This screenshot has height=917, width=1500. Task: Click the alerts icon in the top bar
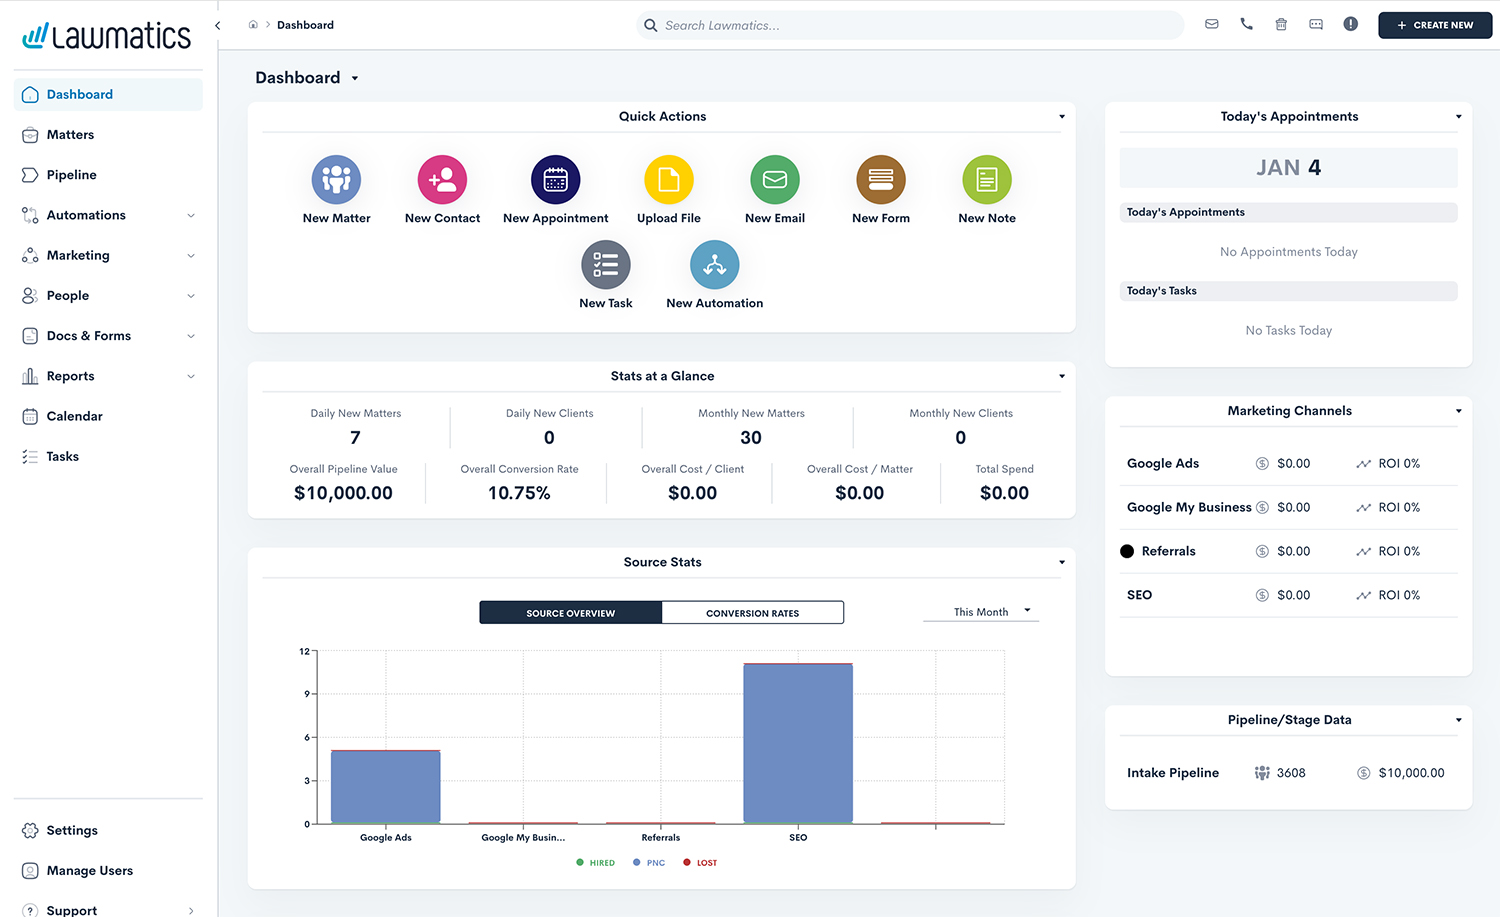click(1350, 24)
